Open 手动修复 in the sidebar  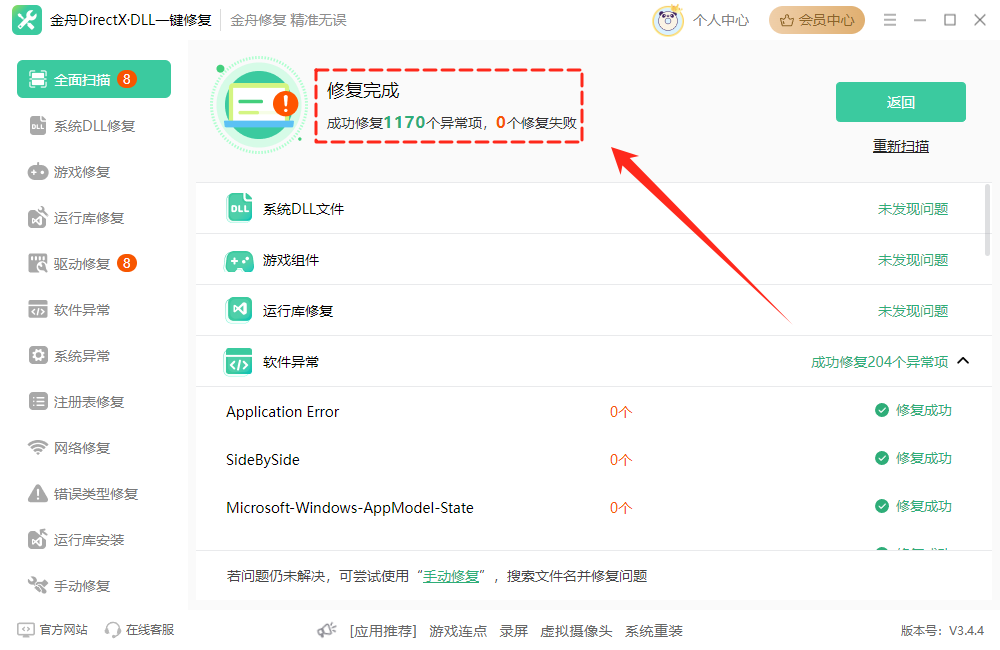coord(94,586)
